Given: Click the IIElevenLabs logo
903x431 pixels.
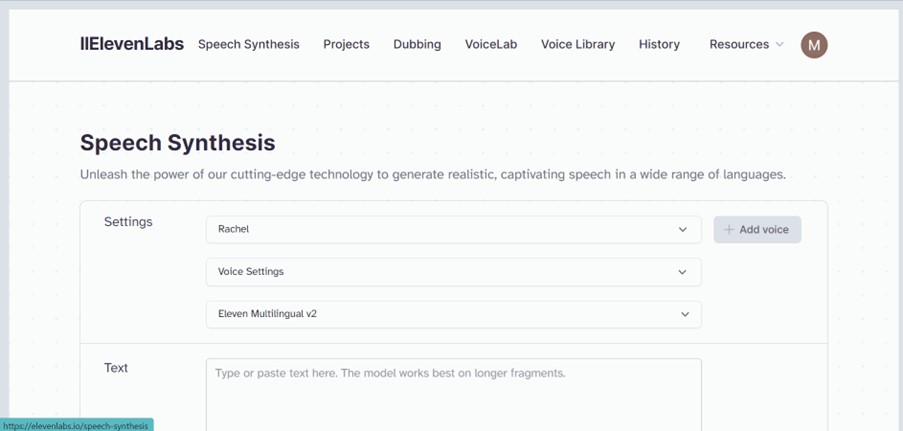Looking at the screenshot, I should click(x=132, y=44).
